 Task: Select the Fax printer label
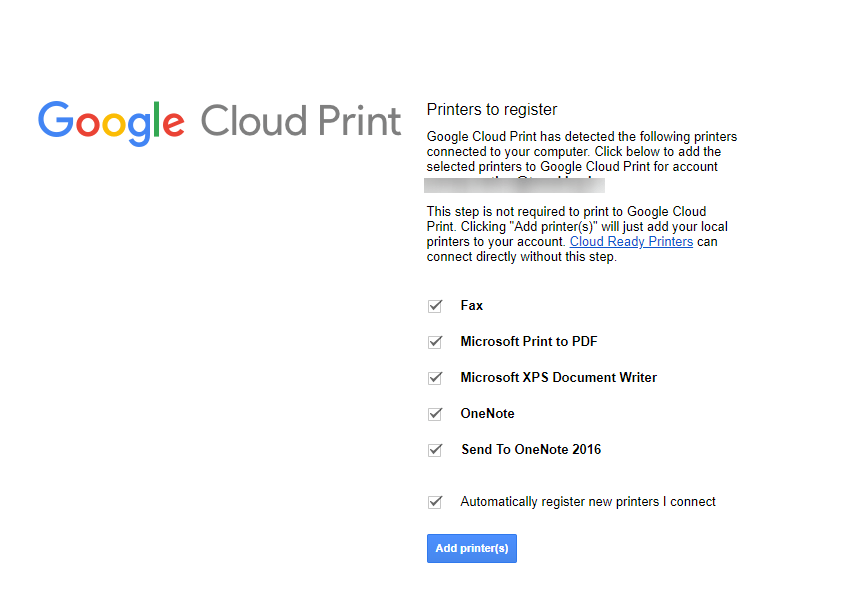(470, 306)
